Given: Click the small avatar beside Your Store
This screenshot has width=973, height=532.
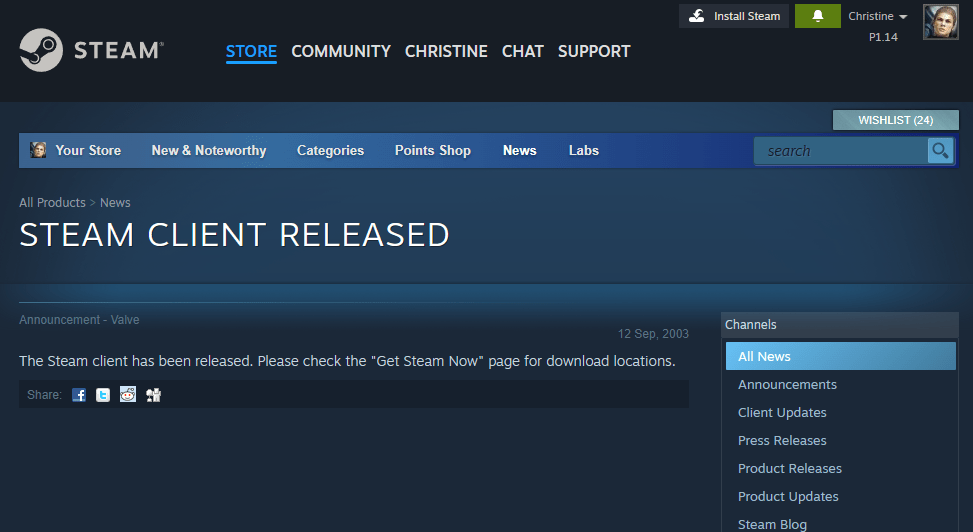Looking at the screenshot, I should pos(38,150).
